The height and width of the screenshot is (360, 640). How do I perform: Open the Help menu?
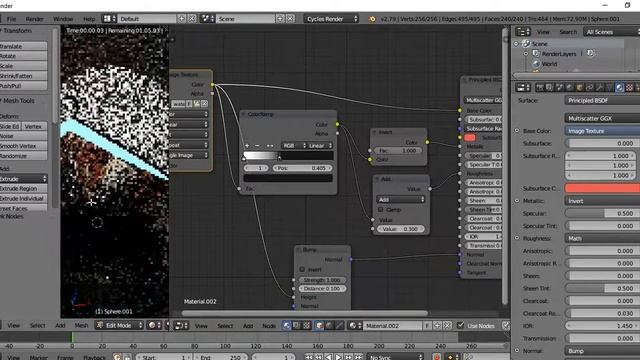click(x=89, y=19)
